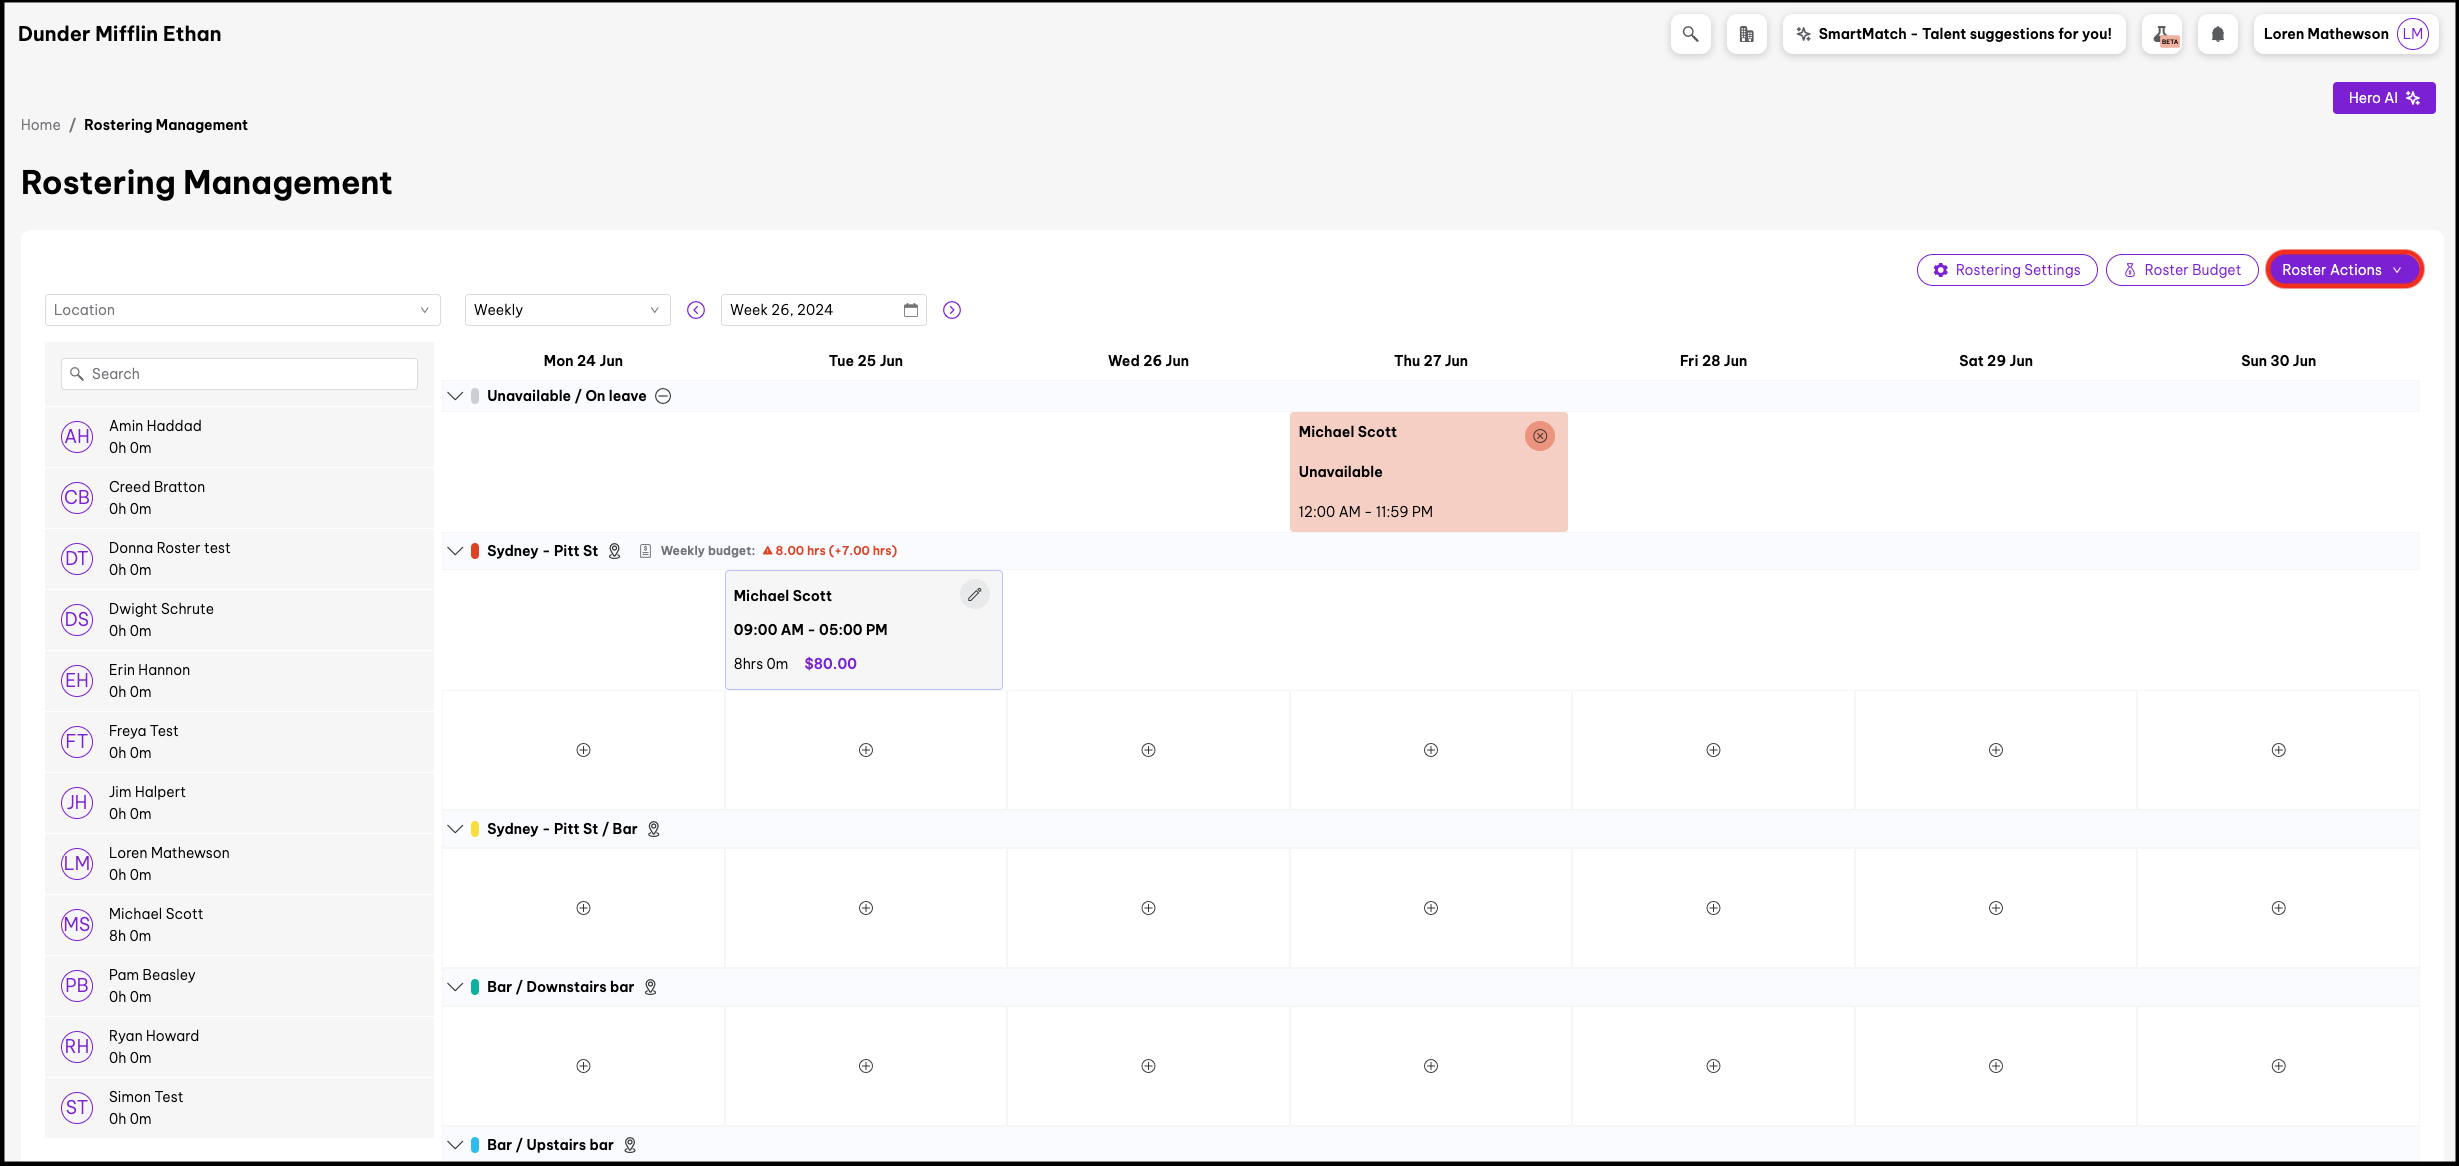
Task: Edit Michael Scott's shift with pencil icon
Action: pos(974,595)
